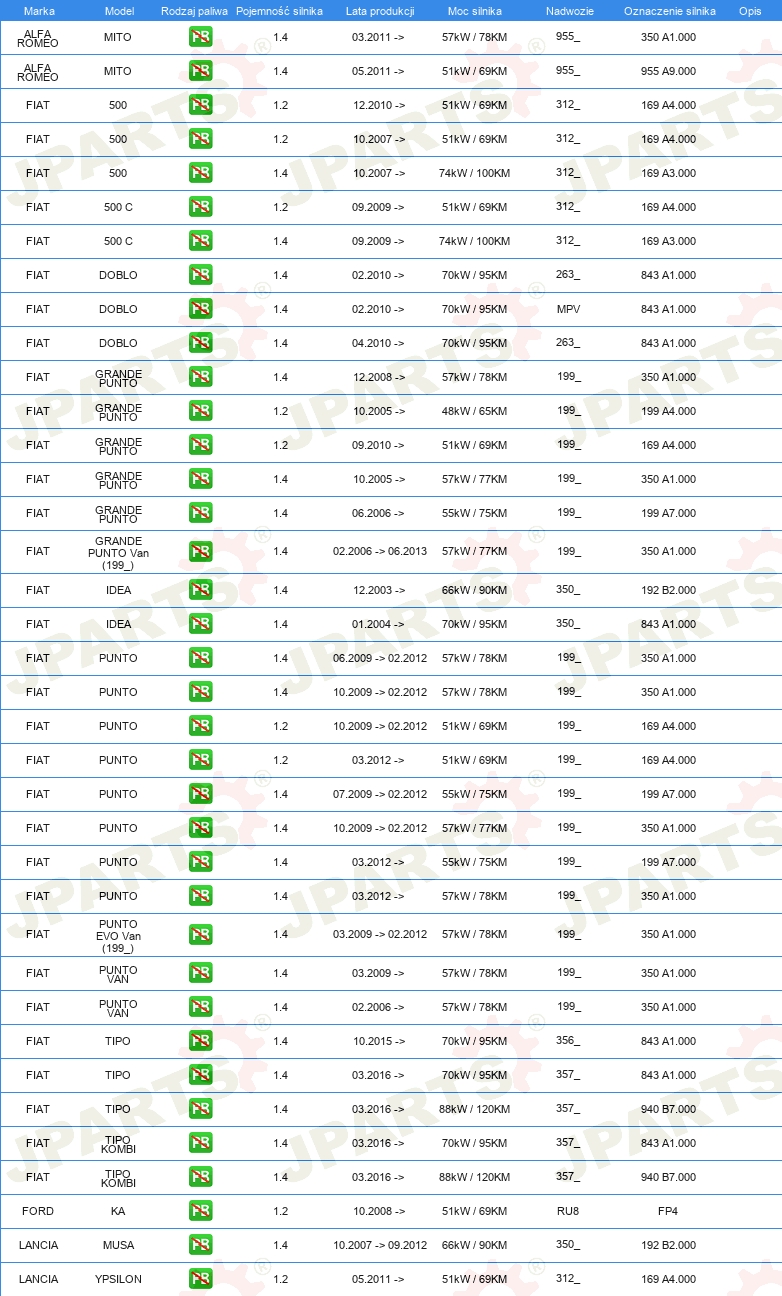Click fuel icon in PUNTO EVO Van row
The image size is (782, 1296).
[x=200, y=934]
